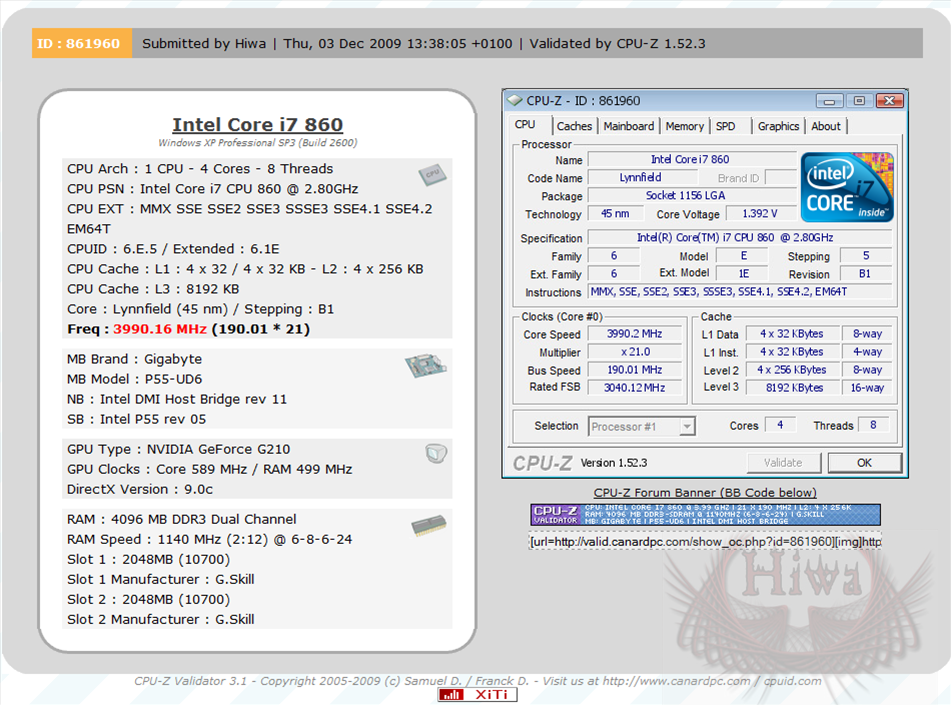Click the orange ID : 861960 badge
The image size is (951, 705).
(81, 44)
